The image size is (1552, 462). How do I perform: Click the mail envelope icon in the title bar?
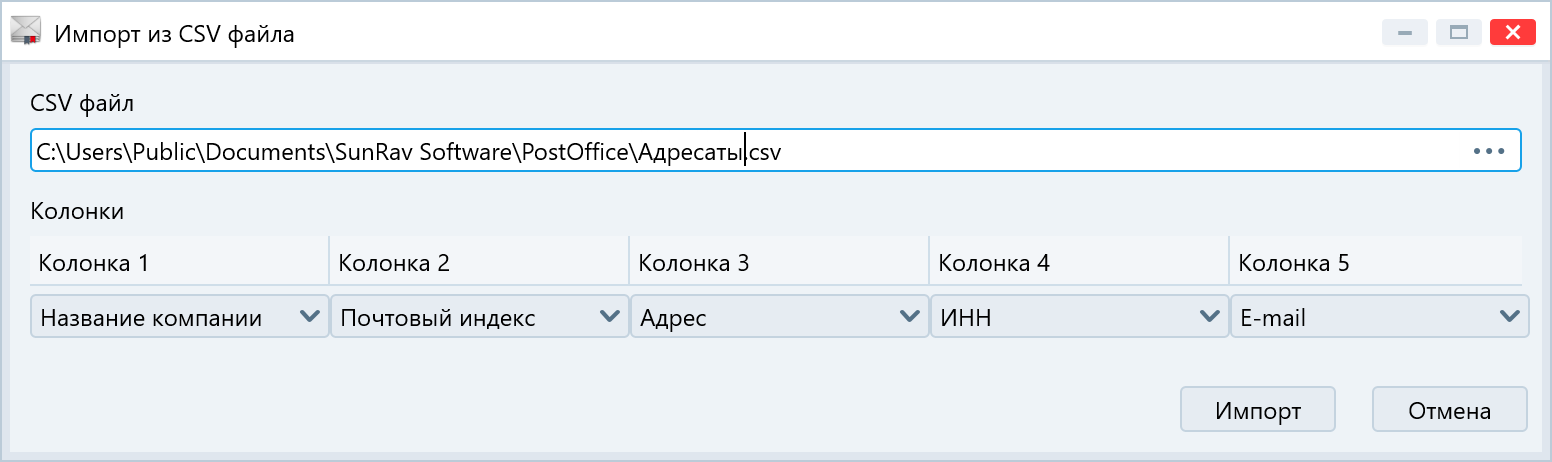point(25,32)
